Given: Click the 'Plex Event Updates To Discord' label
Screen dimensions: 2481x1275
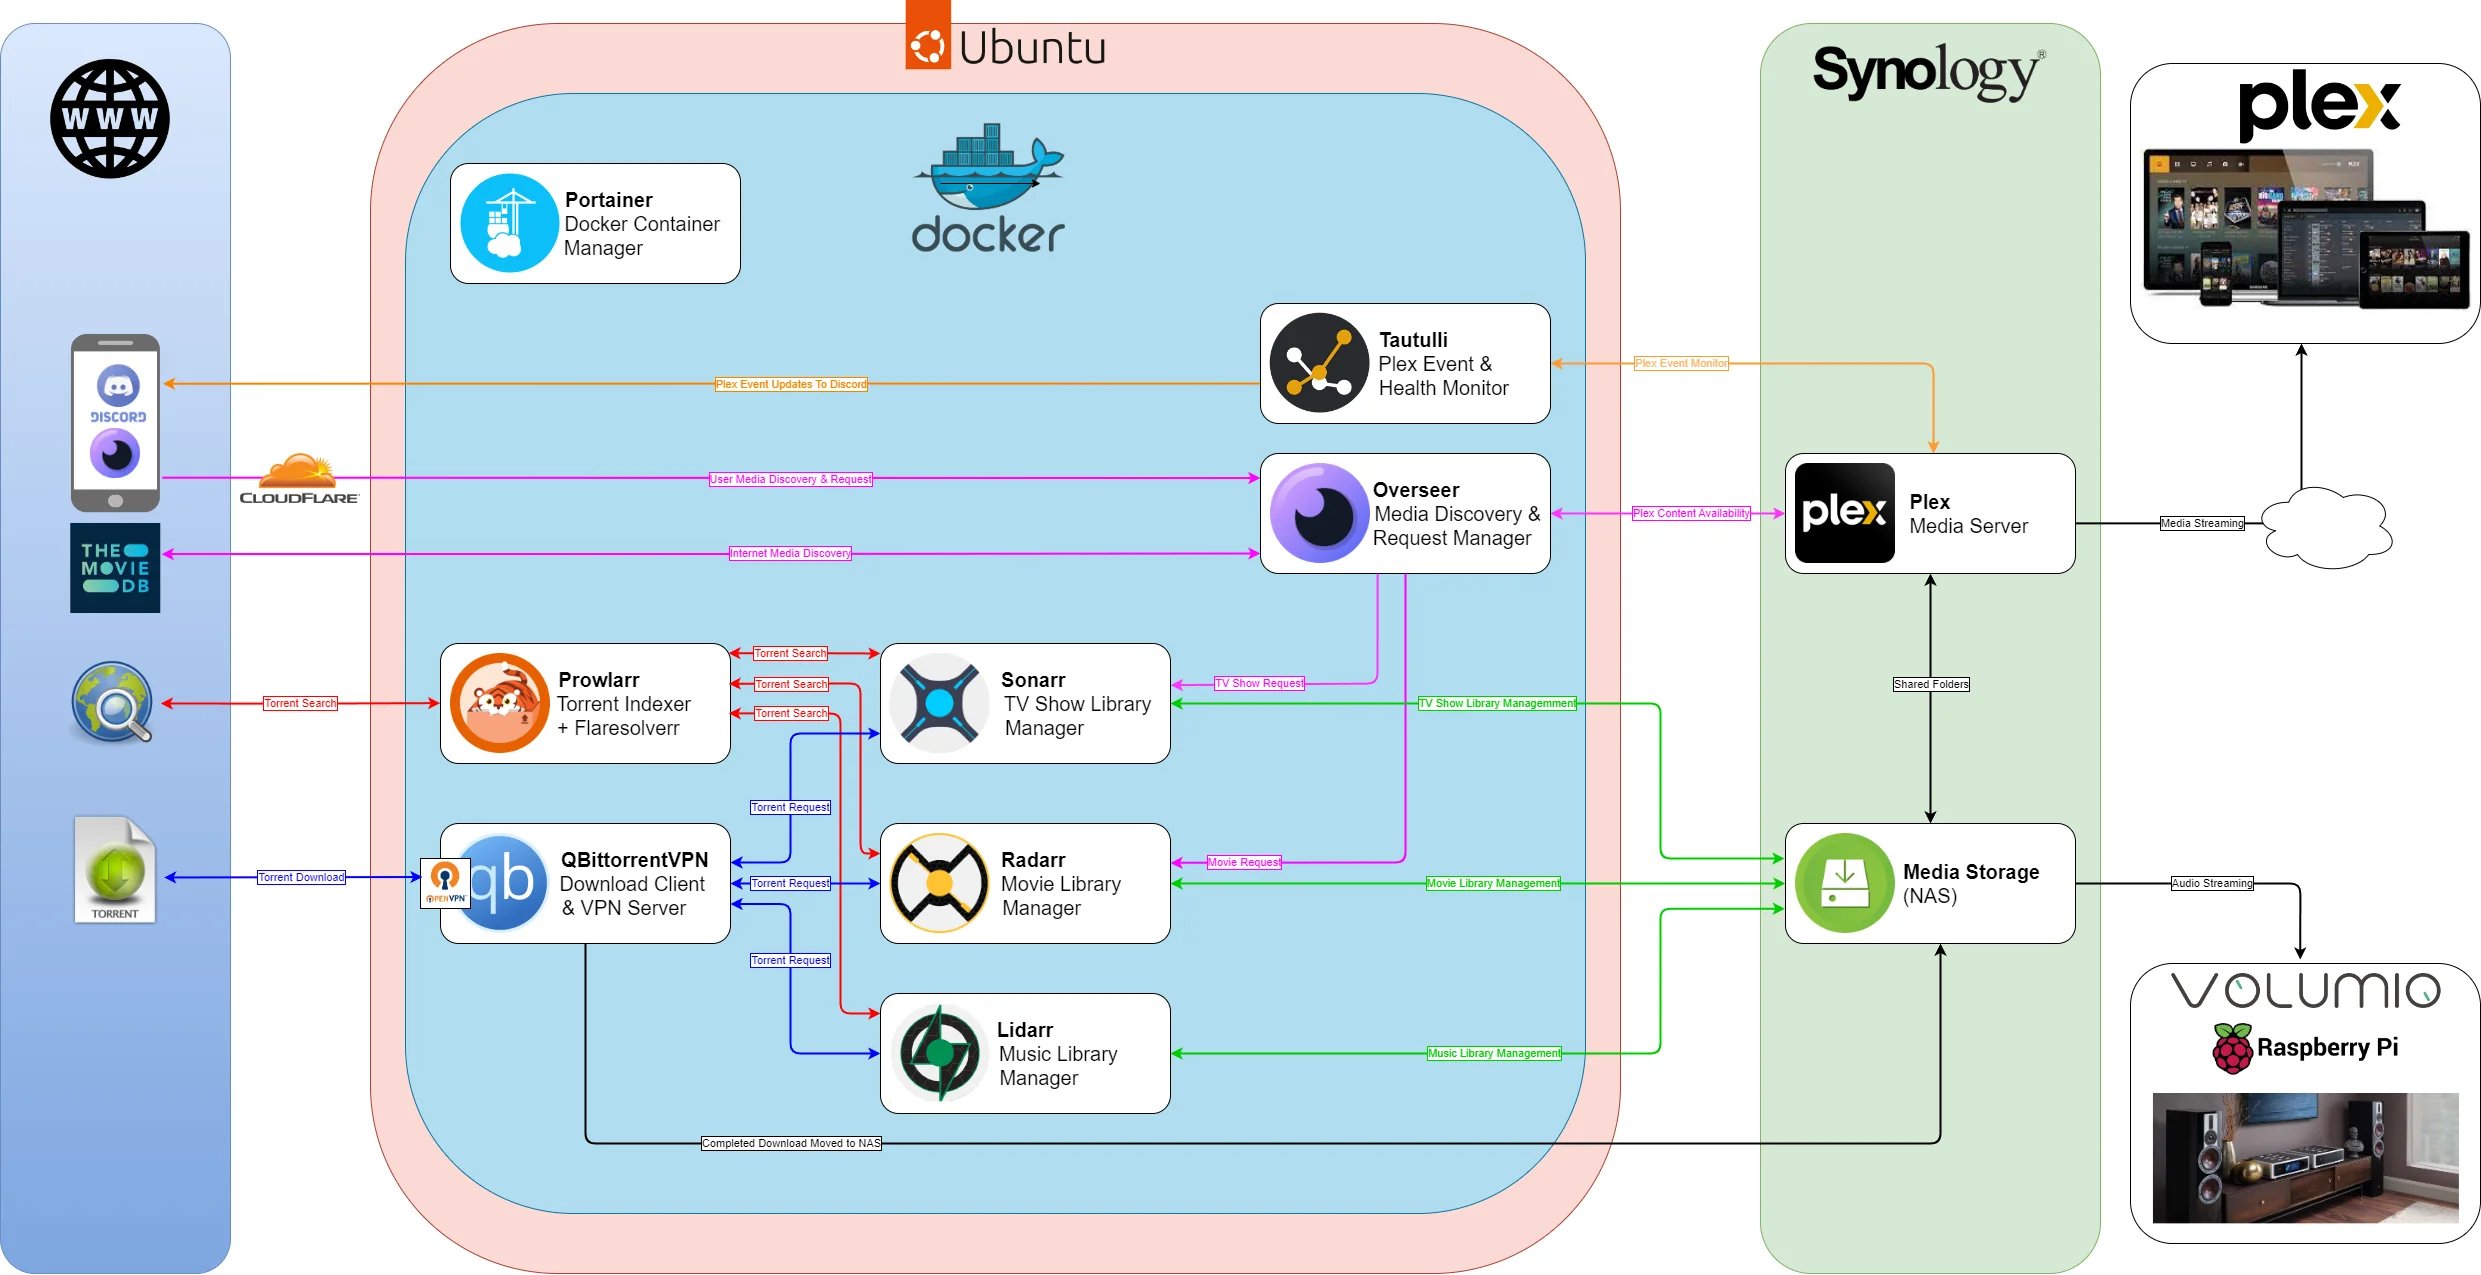Looking at the screenshot, I should [x=790, y=384].
